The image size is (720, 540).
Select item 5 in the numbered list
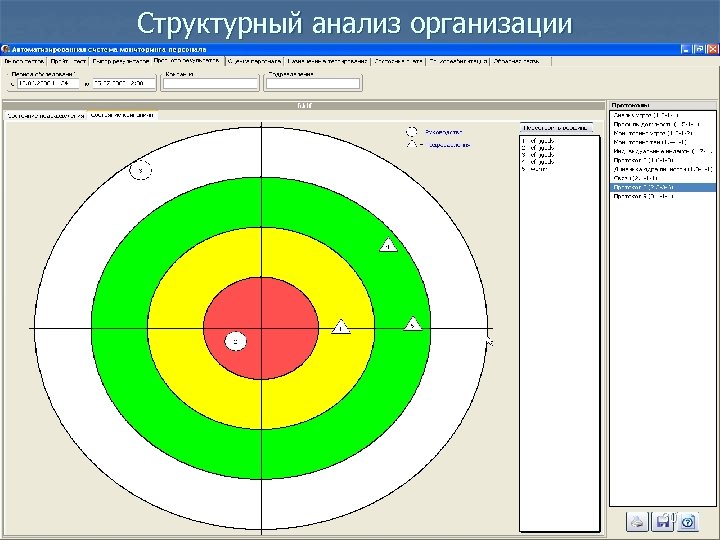click(x=559, y=169)
